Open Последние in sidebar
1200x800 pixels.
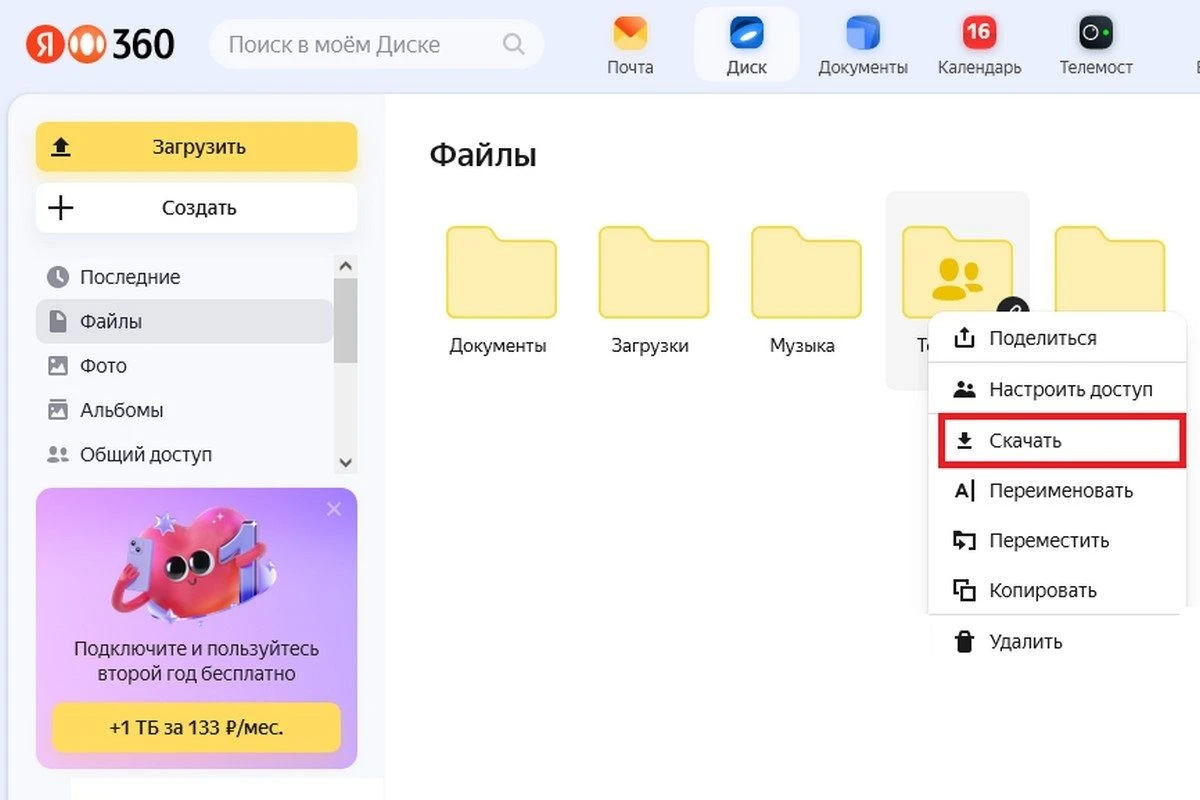pos(184,277)
